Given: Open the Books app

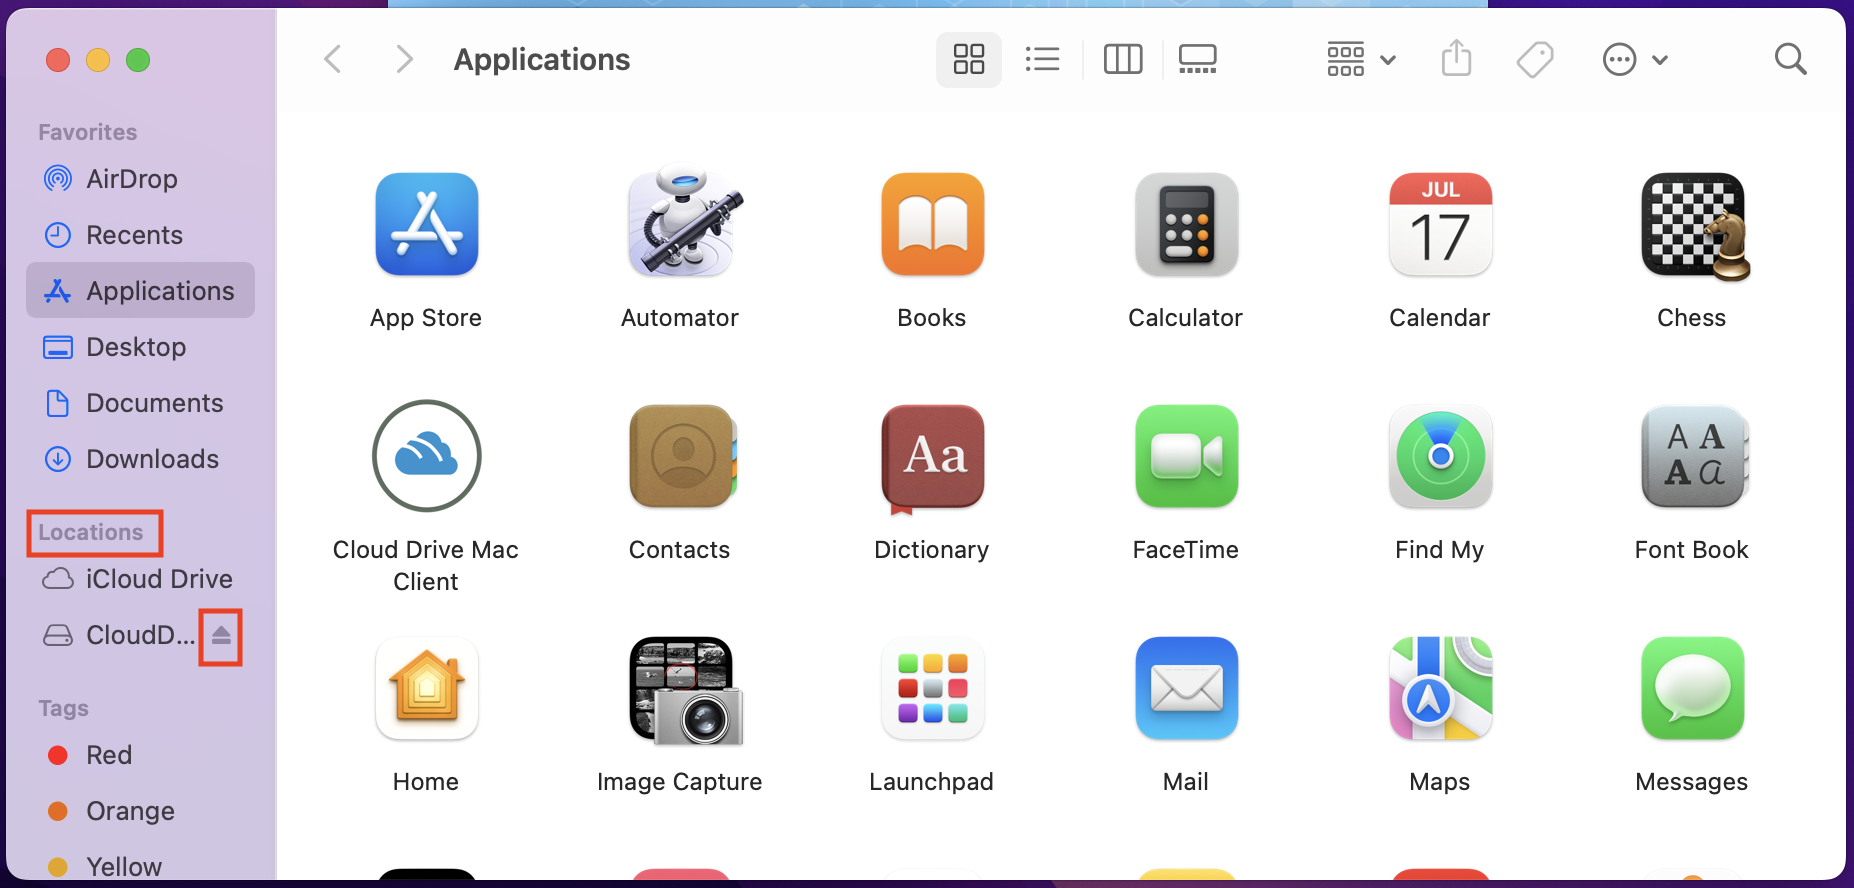Looking at the screenshot, I should point(933,225).
